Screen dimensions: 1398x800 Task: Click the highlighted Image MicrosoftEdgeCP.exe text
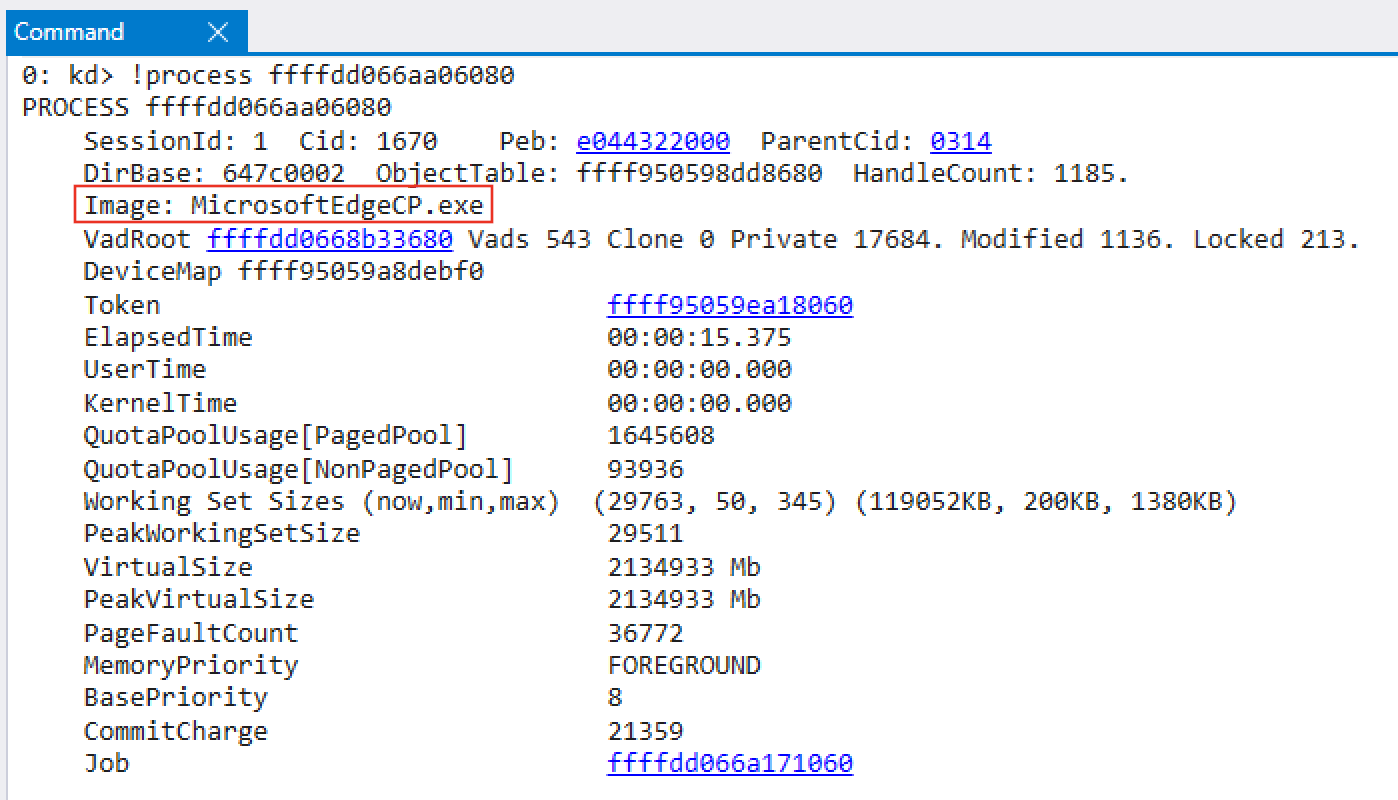coord(284,207)
